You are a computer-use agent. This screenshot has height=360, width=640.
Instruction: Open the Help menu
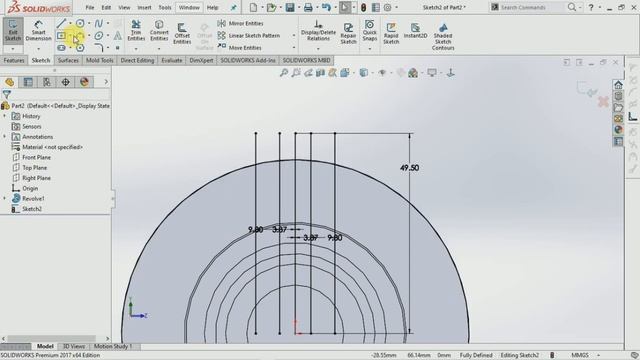pyautogui.click(x=212, y=7)
